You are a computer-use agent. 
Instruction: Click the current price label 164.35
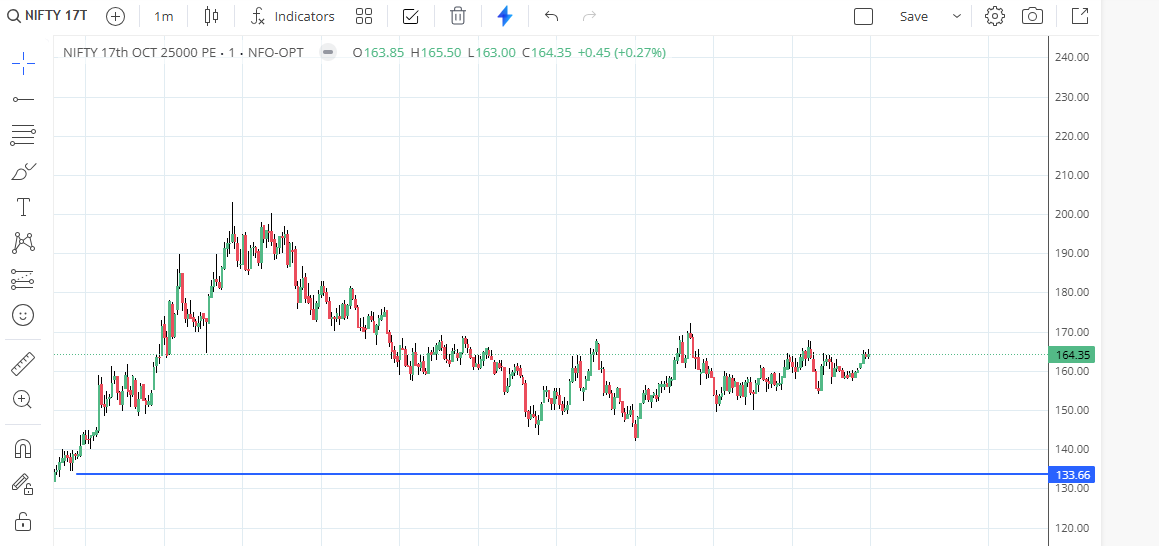tap(1071, 355)
